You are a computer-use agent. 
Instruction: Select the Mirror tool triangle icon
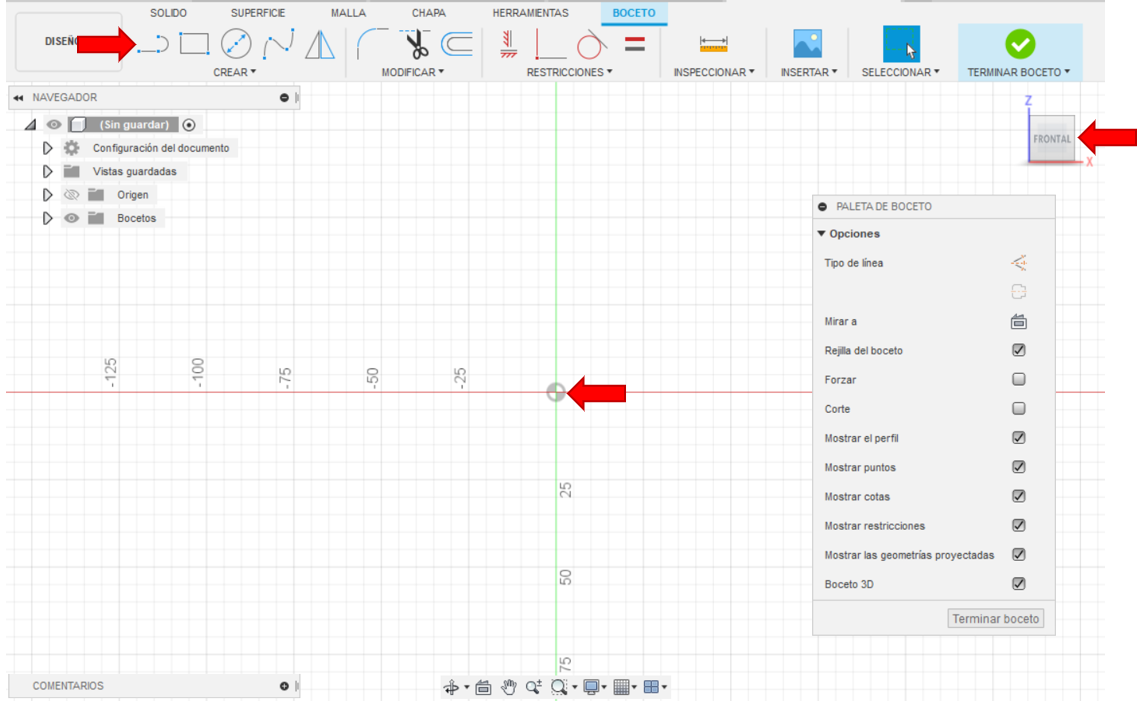(x=320, y=44)
